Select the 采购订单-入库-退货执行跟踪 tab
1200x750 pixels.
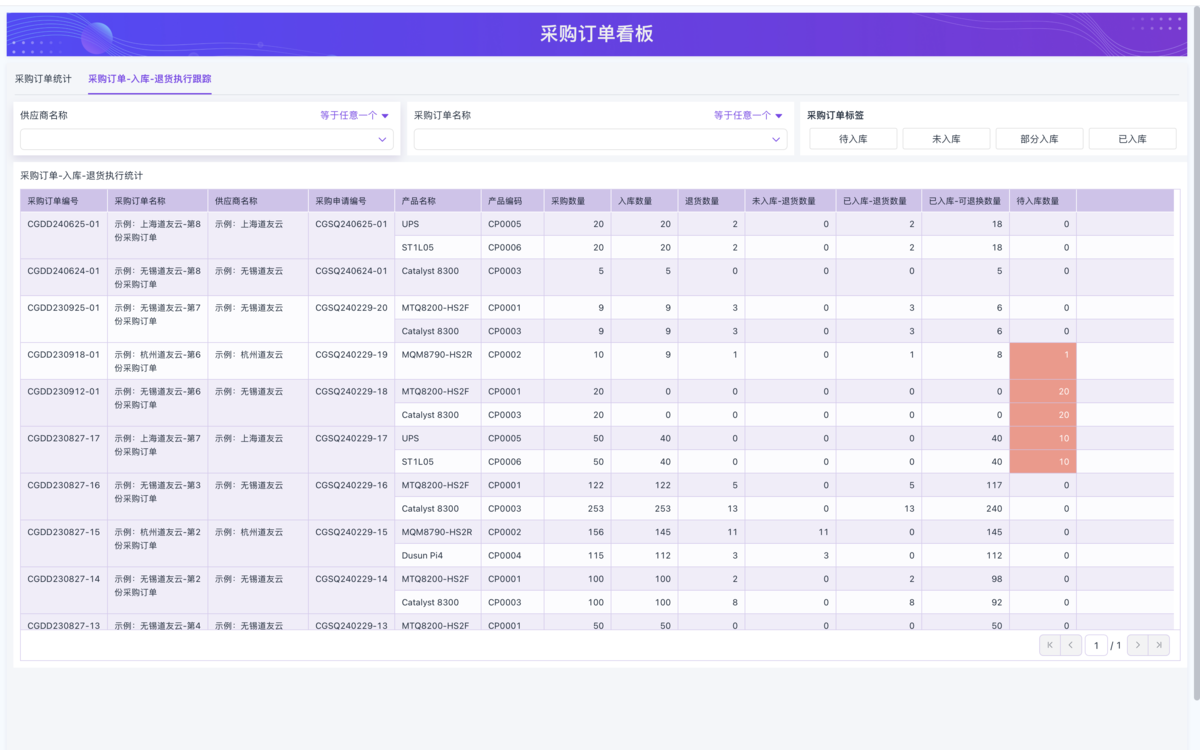pos(149,79)
